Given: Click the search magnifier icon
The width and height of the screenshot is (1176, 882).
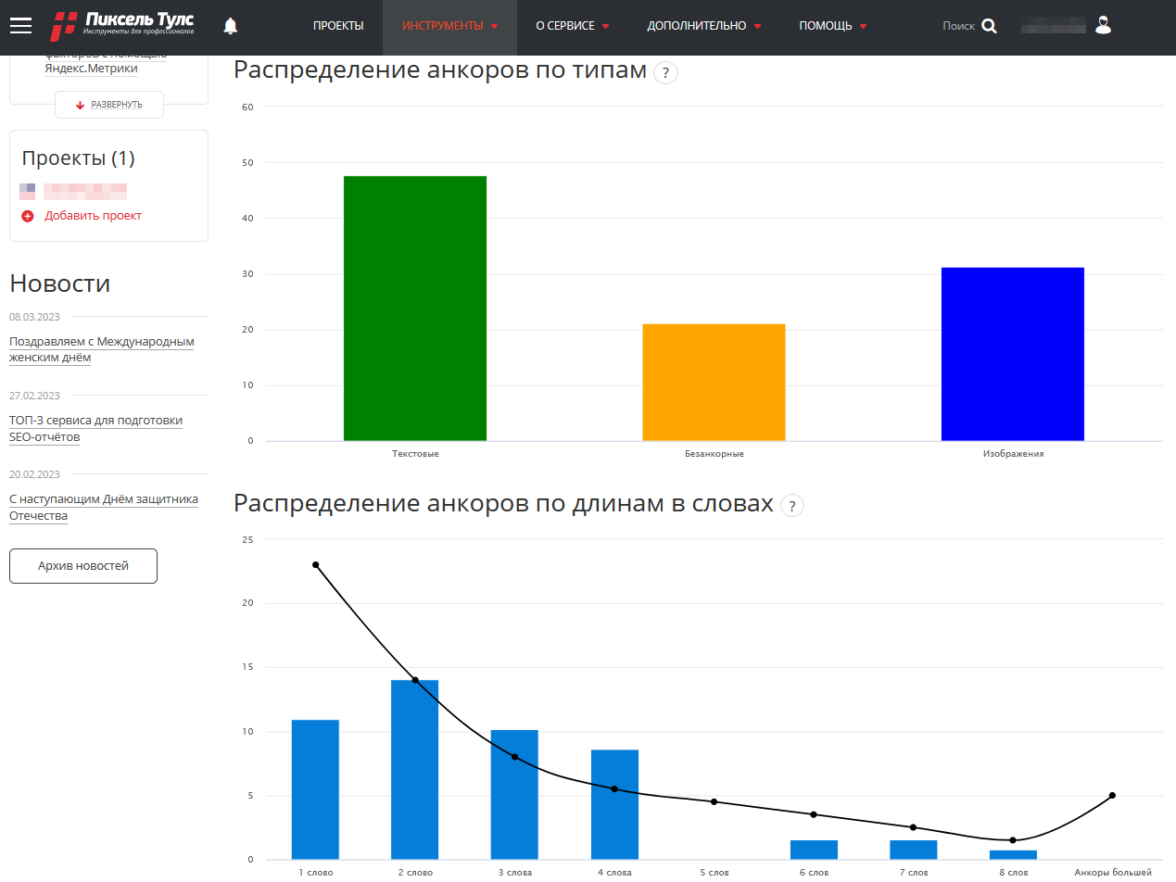Looking at the screenshot, I should [989, 26].
